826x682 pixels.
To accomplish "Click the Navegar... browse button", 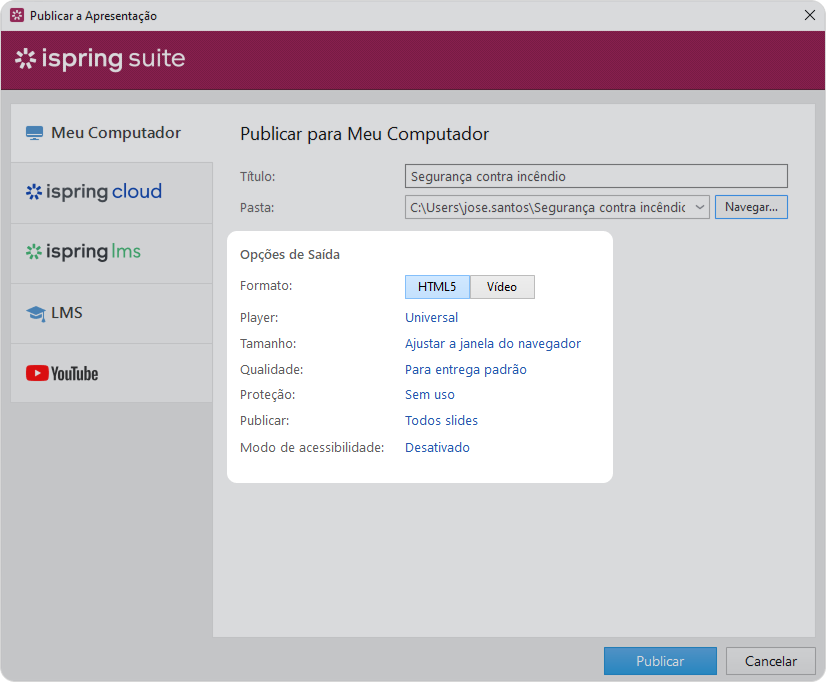I will tap(751, 207).
